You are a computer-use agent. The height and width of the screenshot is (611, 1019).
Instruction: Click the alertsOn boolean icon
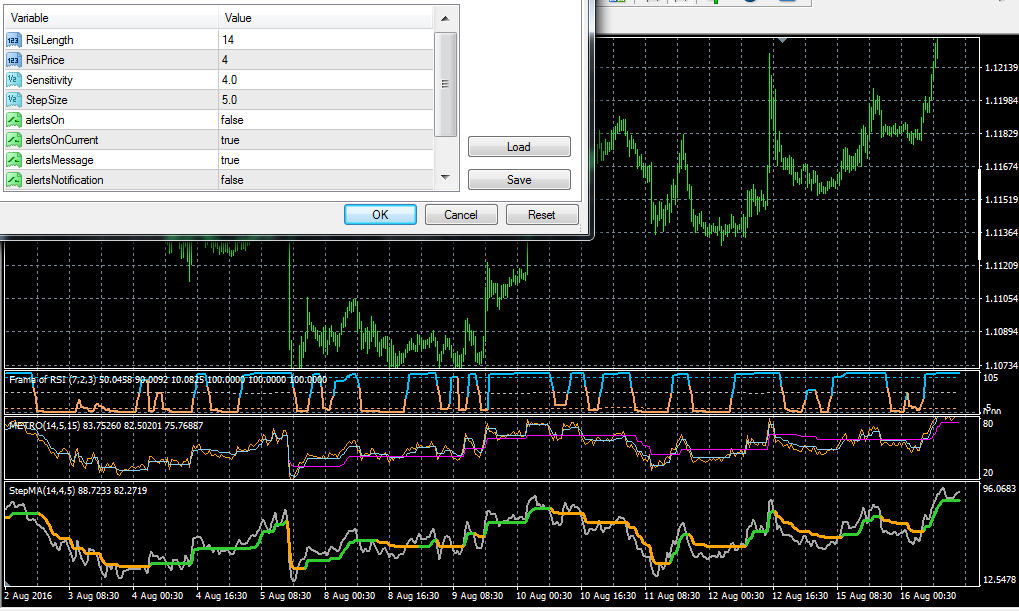[x=14, y=120]
